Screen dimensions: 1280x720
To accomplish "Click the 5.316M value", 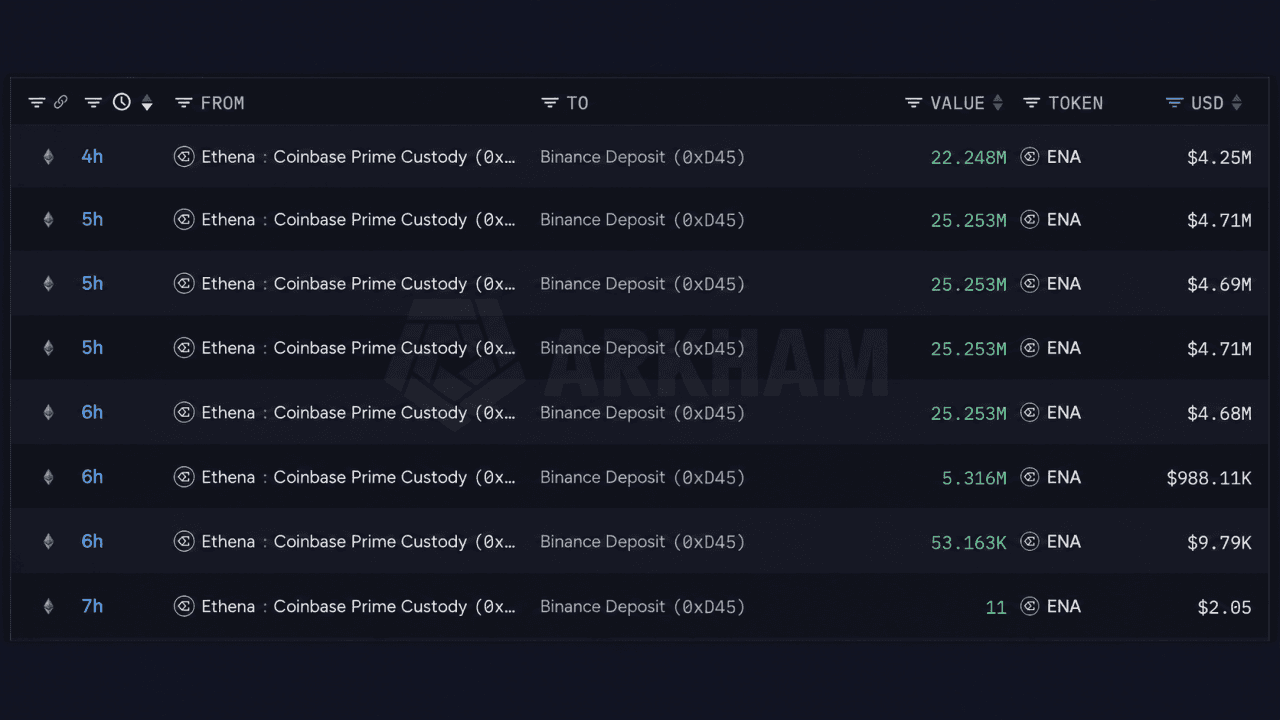I will coord(975,478).
